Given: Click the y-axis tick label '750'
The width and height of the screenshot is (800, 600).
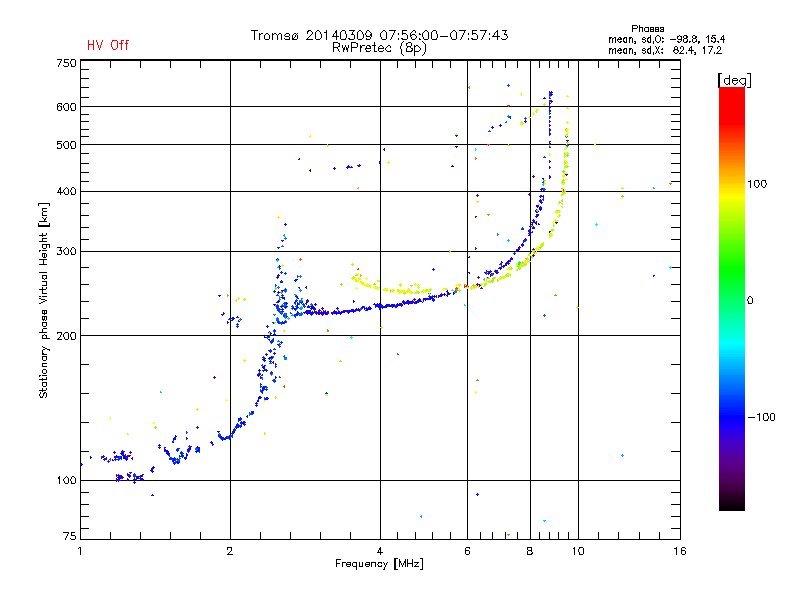Looking at the screenshot, I should [x=67, y=63].
